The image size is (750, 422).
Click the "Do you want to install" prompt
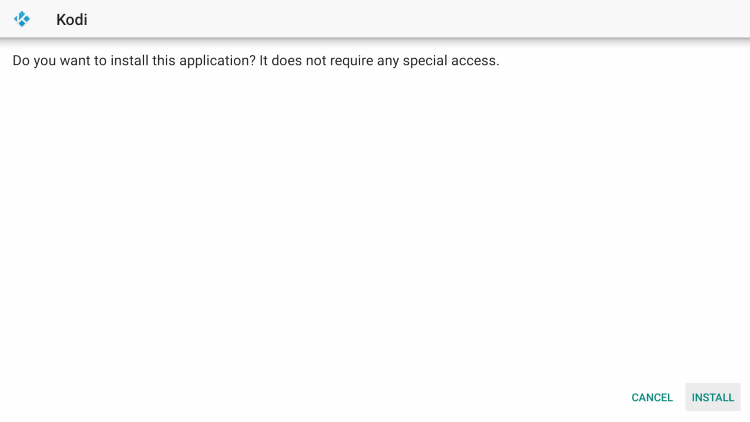[x=134, y=61]
